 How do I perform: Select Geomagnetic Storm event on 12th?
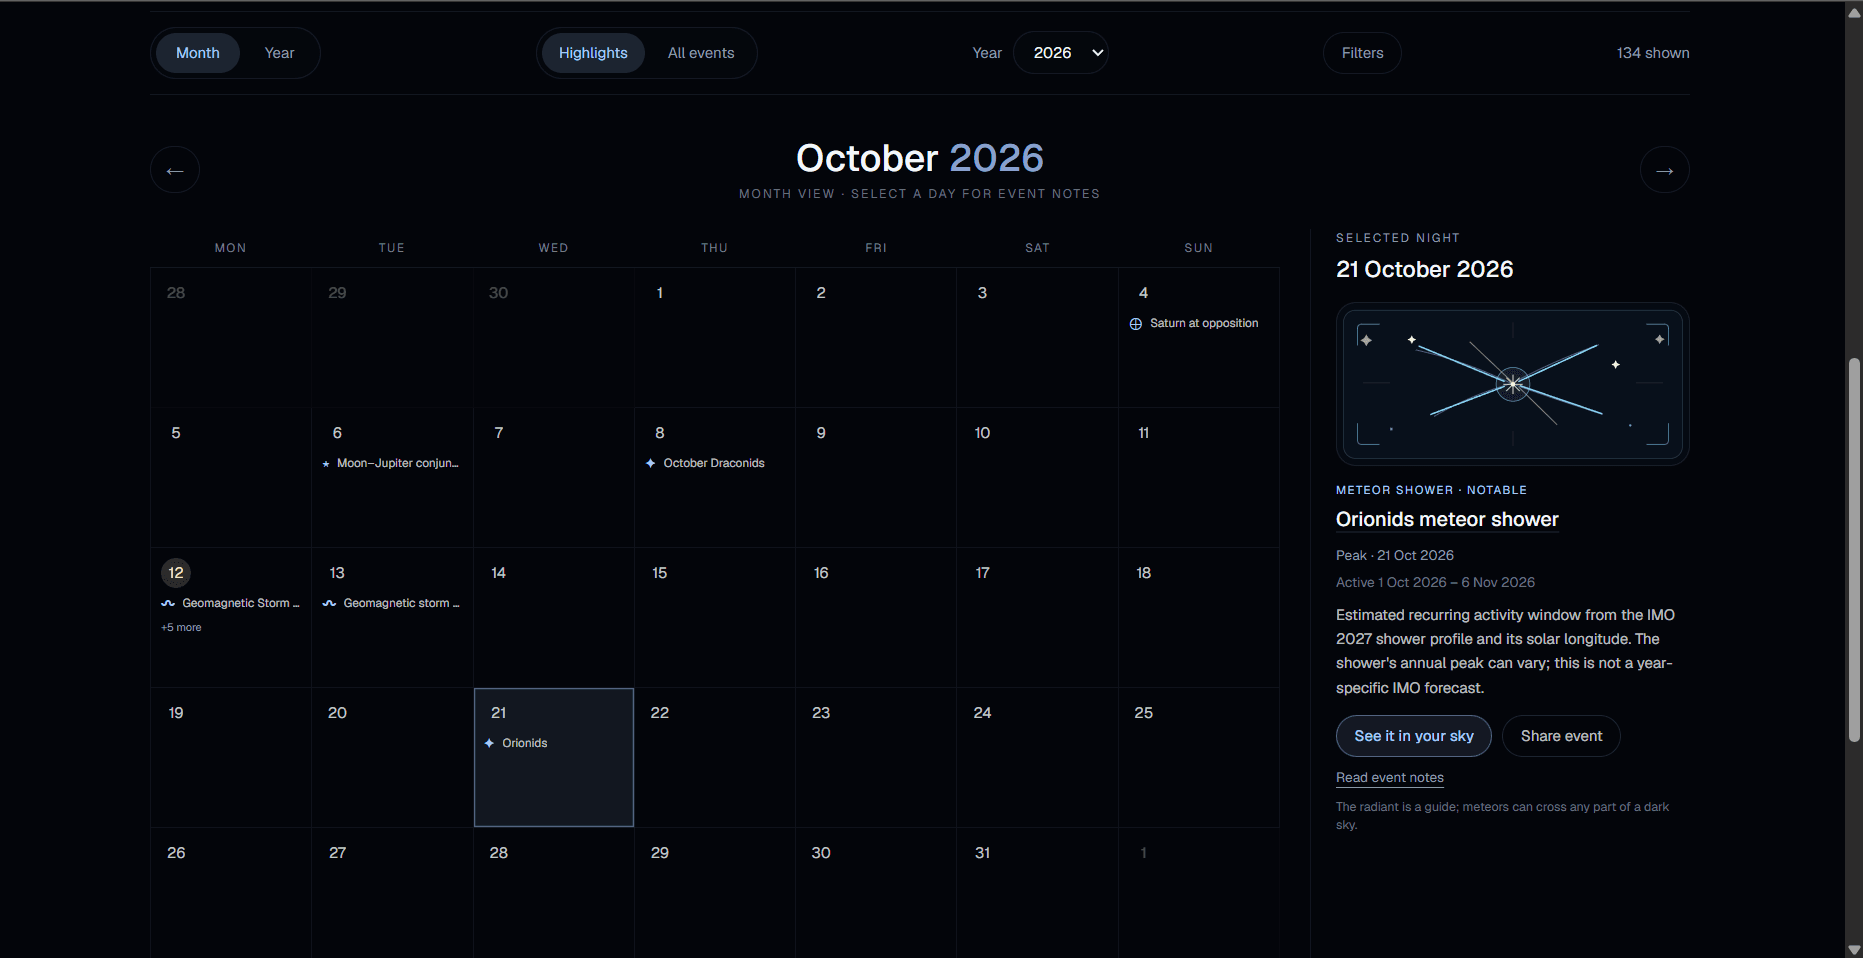[231, 603]
